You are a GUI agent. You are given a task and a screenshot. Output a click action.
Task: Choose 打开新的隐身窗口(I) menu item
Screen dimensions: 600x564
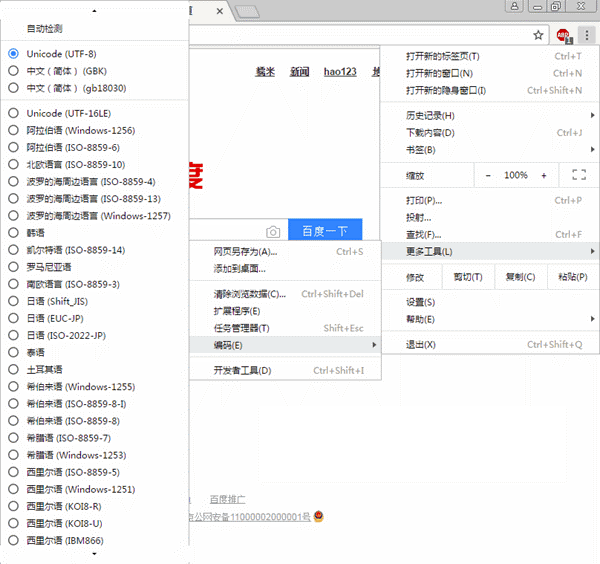[490, 91]
